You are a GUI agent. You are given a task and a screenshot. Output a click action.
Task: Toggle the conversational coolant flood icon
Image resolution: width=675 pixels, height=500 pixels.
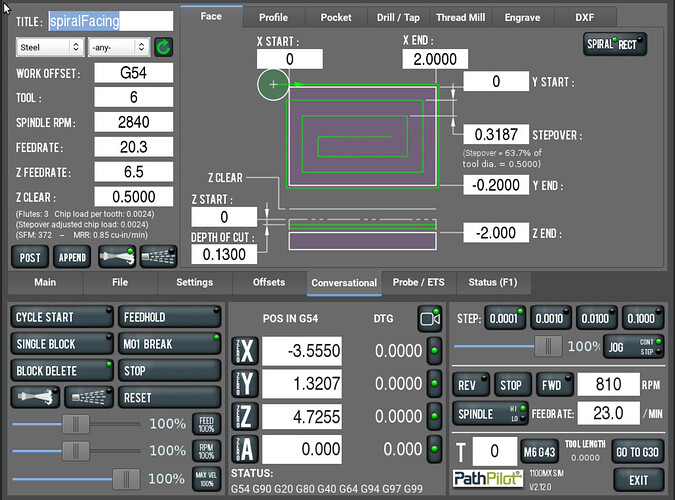(x=117, y=257)
